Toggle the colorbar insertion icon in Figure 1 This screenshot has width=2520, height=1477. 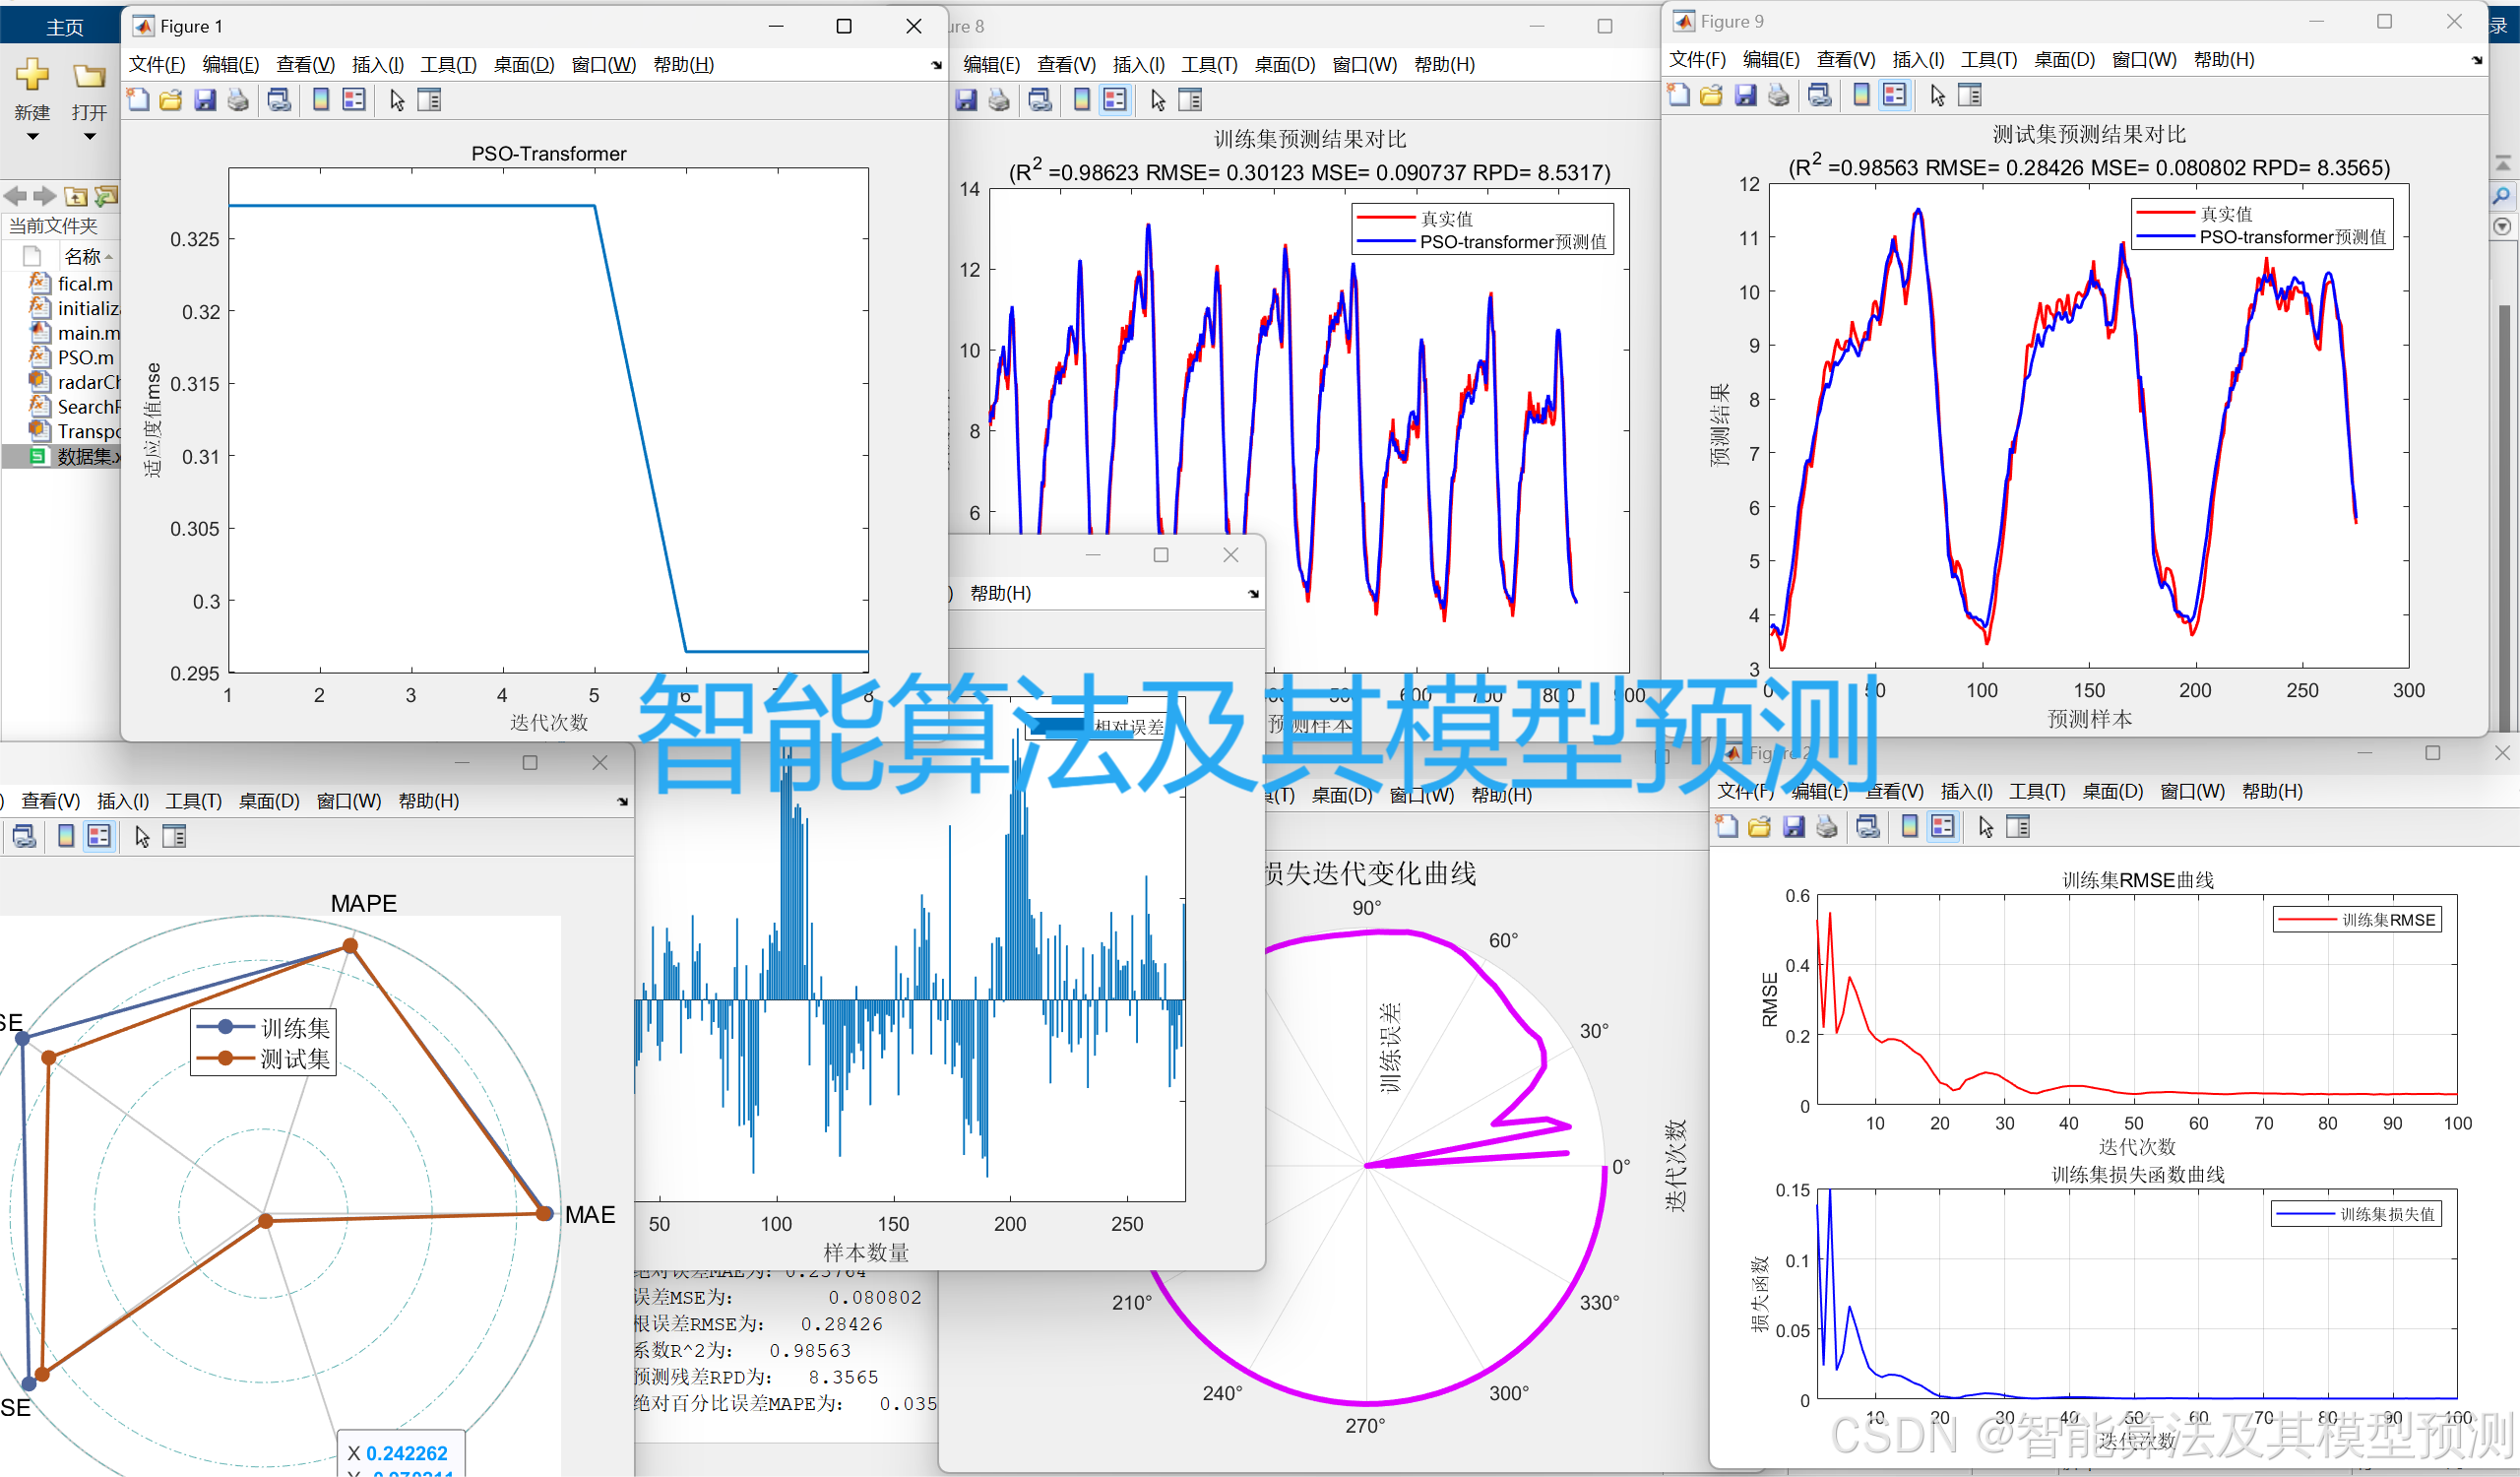pos(320,99)
